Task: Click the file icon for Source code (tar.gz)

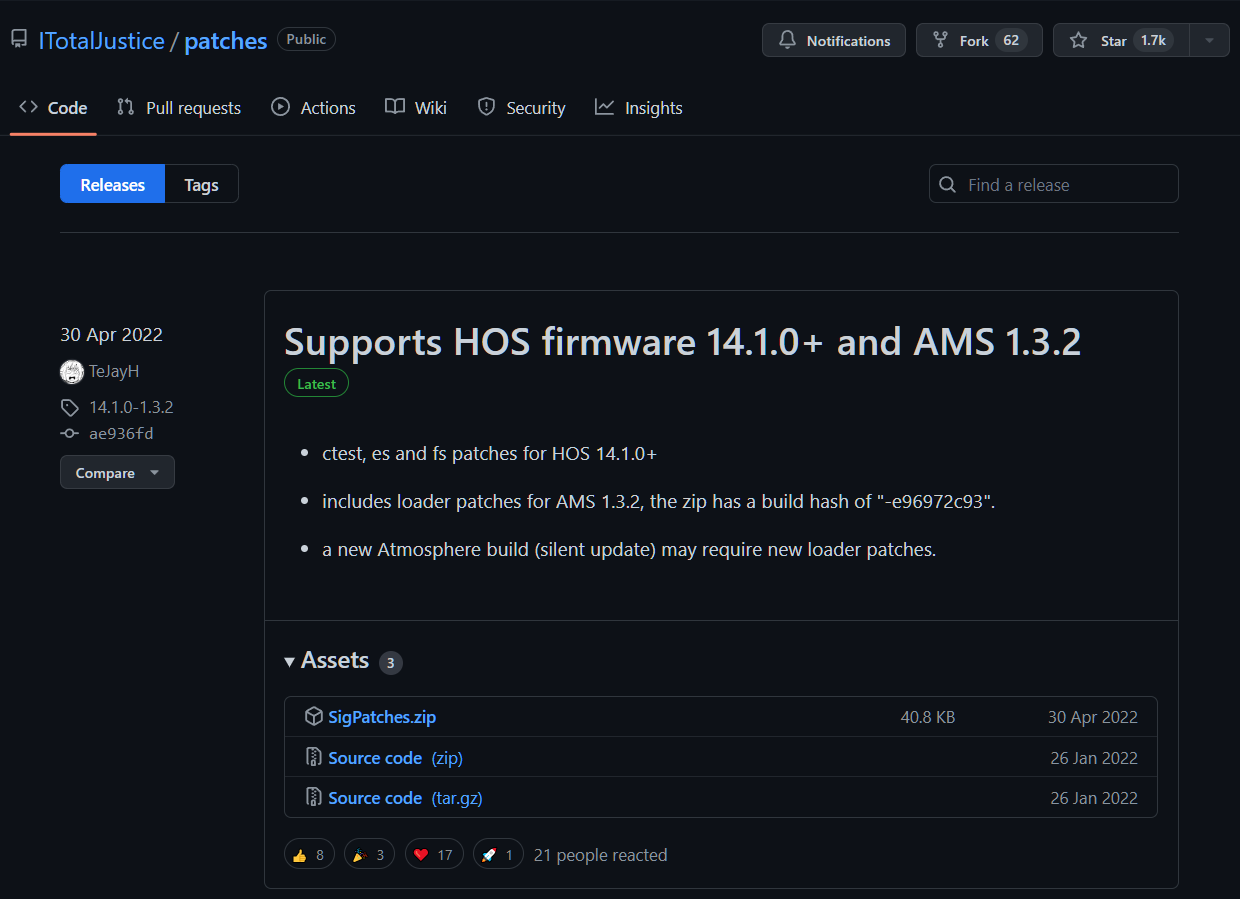Action: [x=314, y=797]
